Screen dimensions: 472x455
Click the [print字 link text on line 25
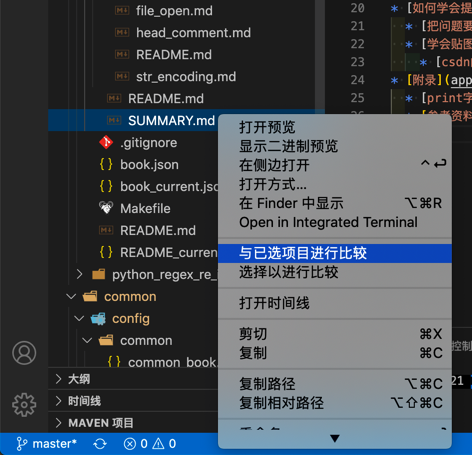pyautogui.click(x=446, y=98)
